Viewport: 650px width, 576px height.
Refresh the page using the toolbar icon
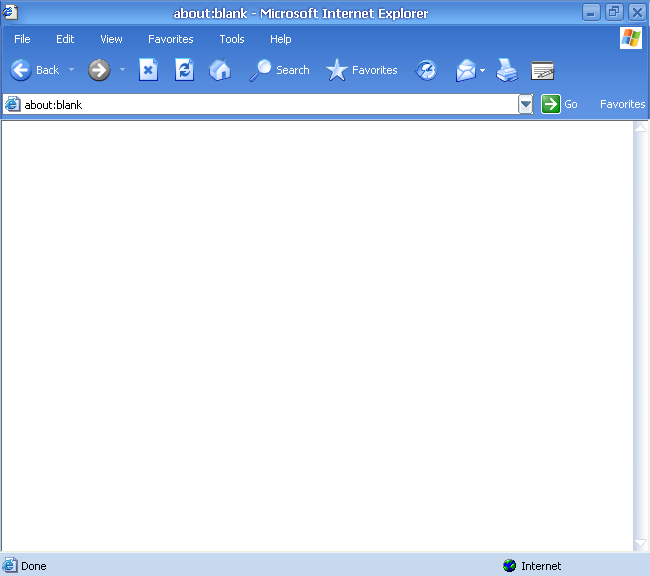[x=184, y=70]
